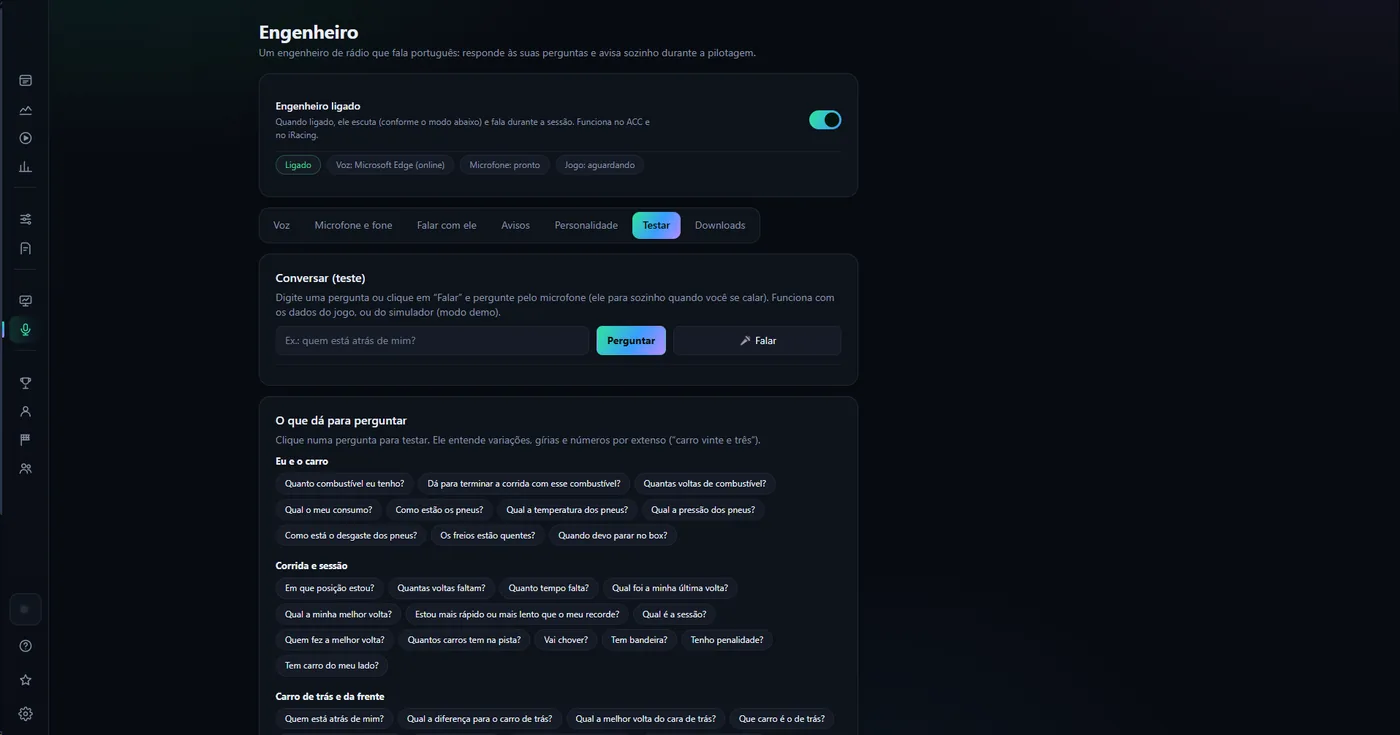Test question Quem está atrás de mim?
The height and width of the screenshot is (735, 1400).
tap(334, 720)
